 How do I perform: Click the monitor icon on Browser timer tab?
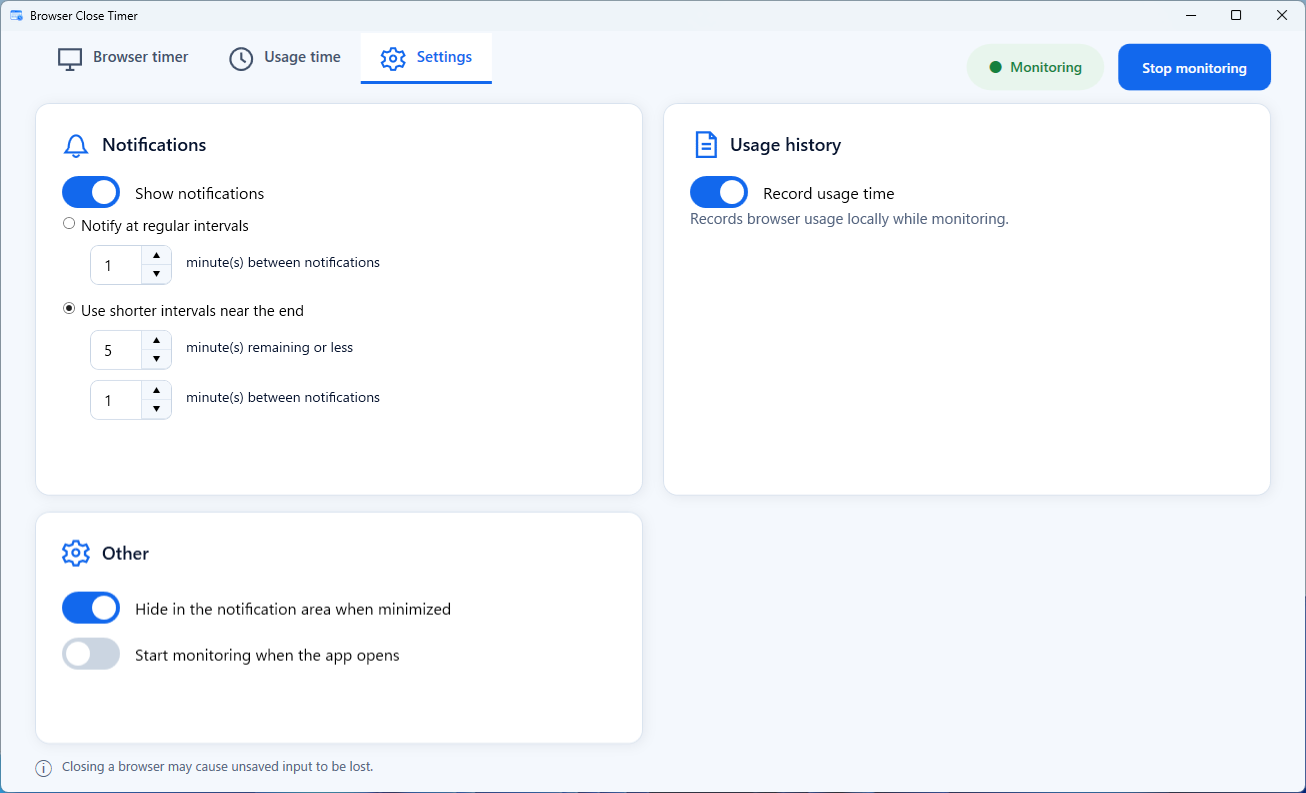point(69,59)
